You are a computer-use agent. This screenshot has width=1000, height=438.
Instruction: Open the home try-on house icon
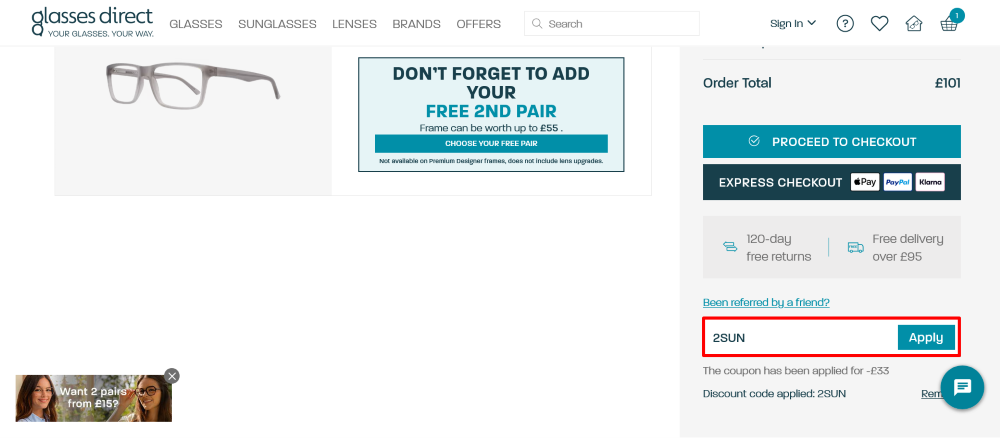pos(914,24)
